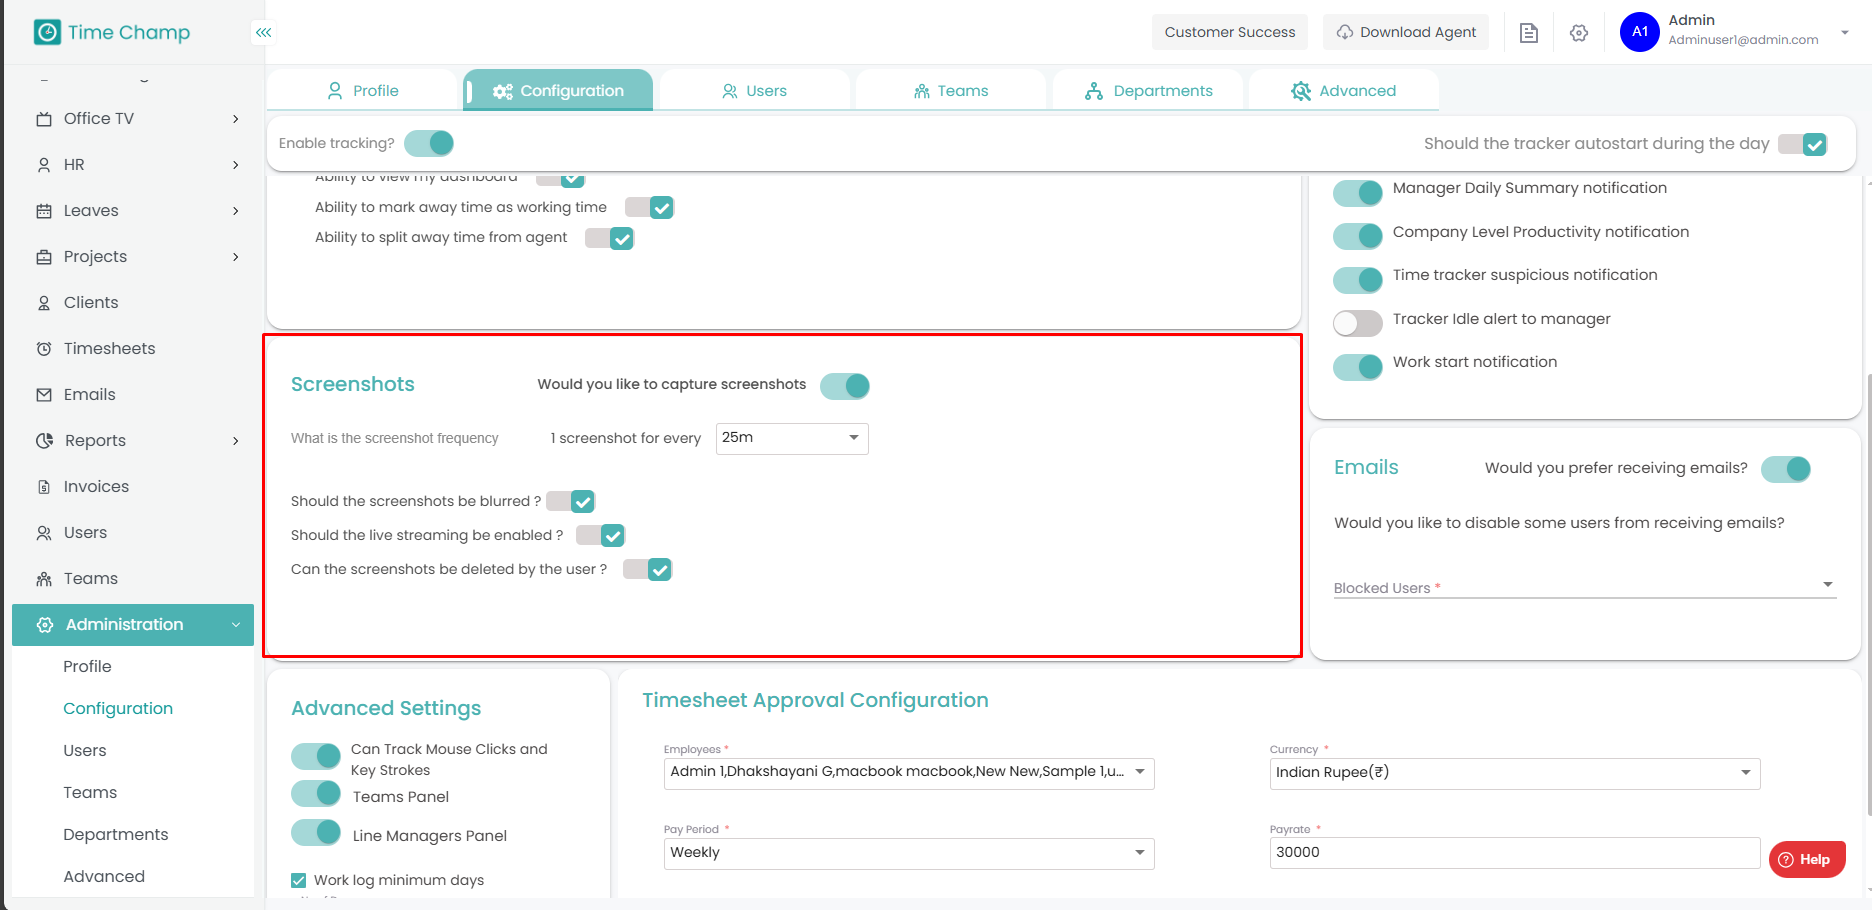Toggle Manager Daily Summary notification

tap(1358, 193)
